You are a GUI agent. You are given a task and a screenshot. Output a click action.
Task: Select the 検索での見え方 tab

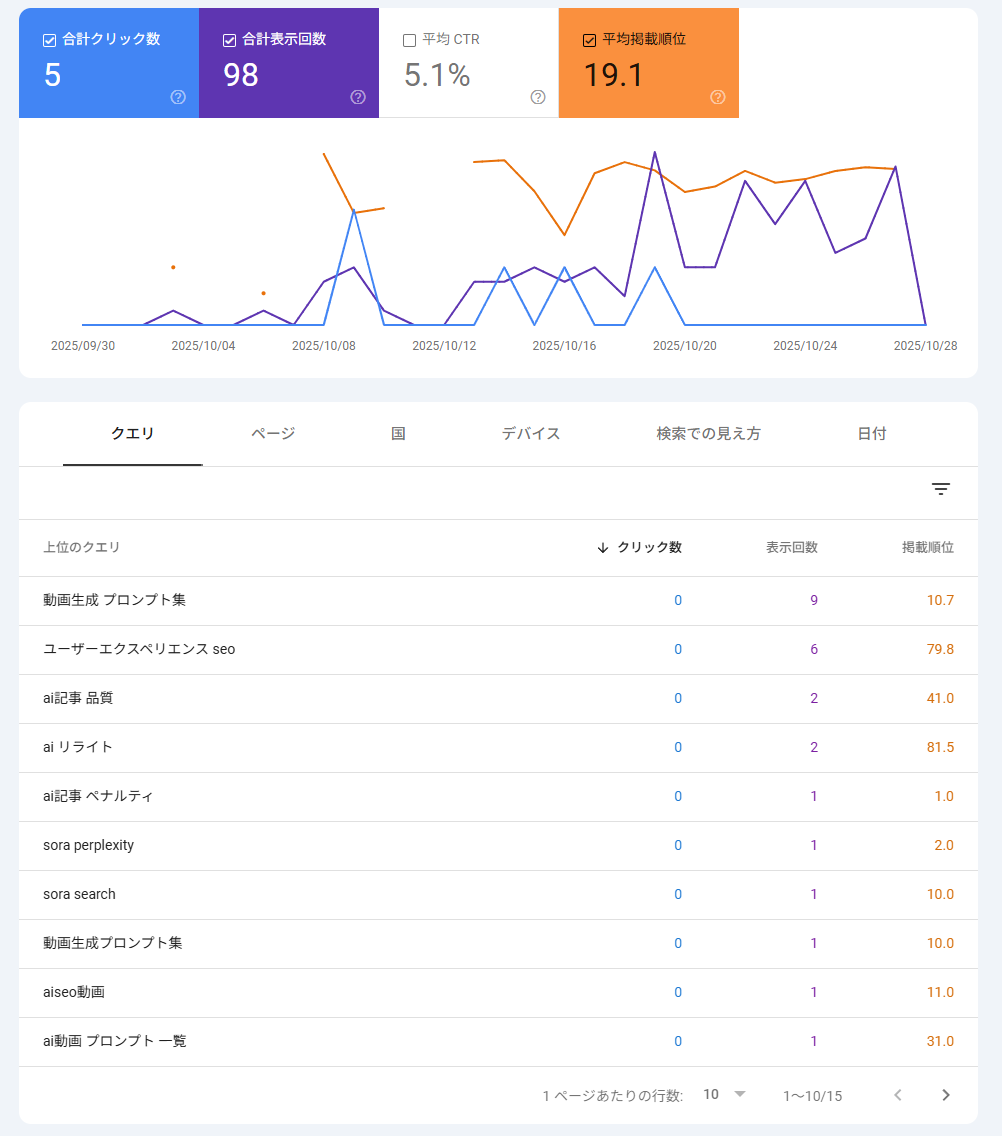(x=708, y=434)
